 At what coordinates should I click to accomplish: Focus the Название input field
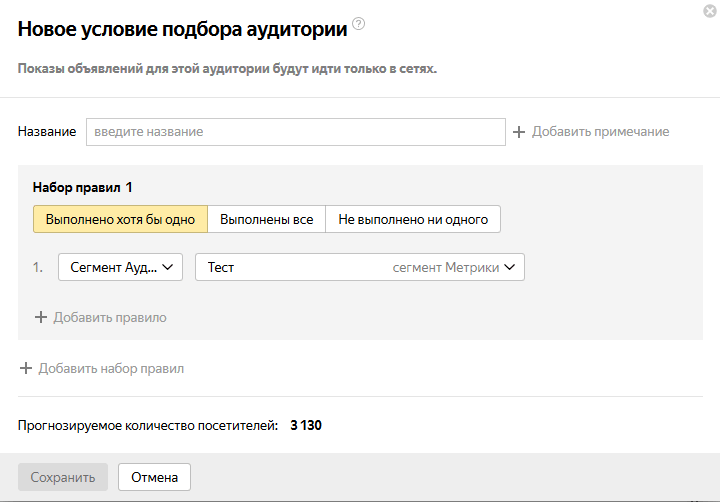point(295,132)
